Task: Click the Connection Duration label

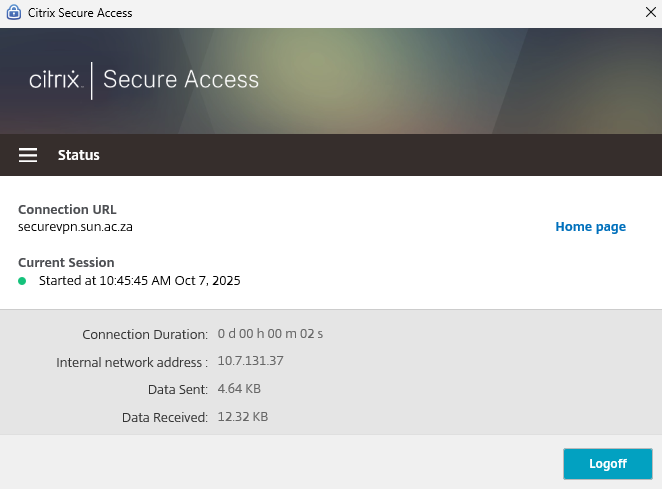Action: 145,334
